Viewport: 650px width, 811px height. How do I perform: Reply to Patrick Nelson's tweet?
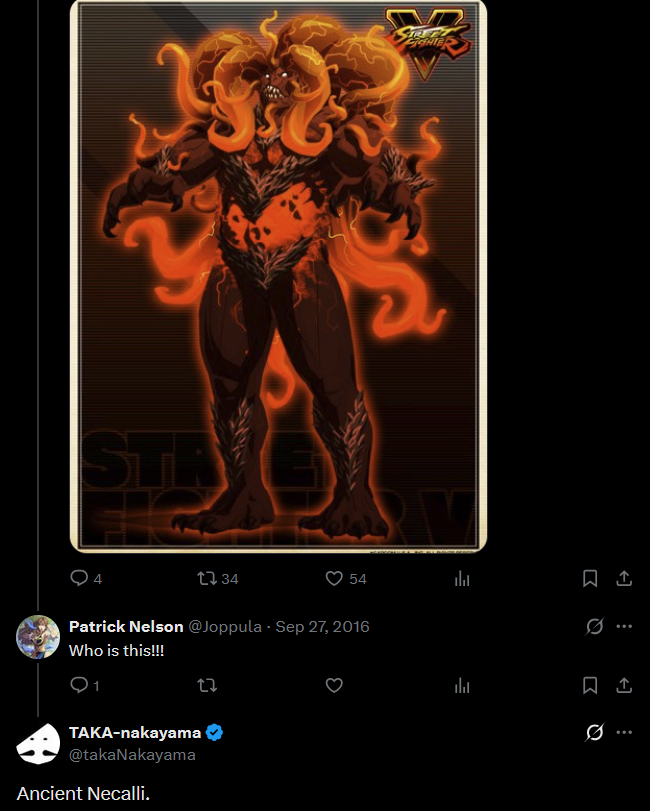pos(84,685)
